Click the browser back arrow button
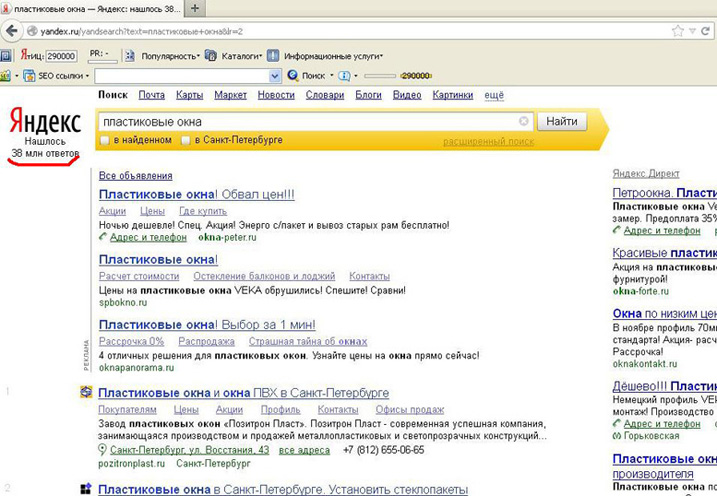Screen dimensions: 717x496 (x=11, y=31)
